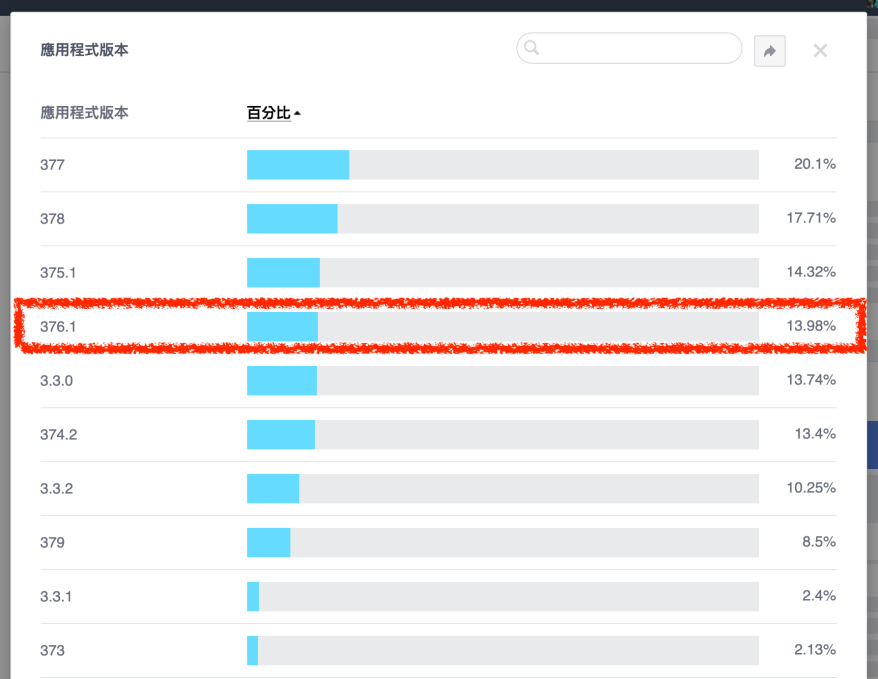Click the magnifier icon in search box
This screenshot has height=679, width=878.
click(x=532, y=48)
